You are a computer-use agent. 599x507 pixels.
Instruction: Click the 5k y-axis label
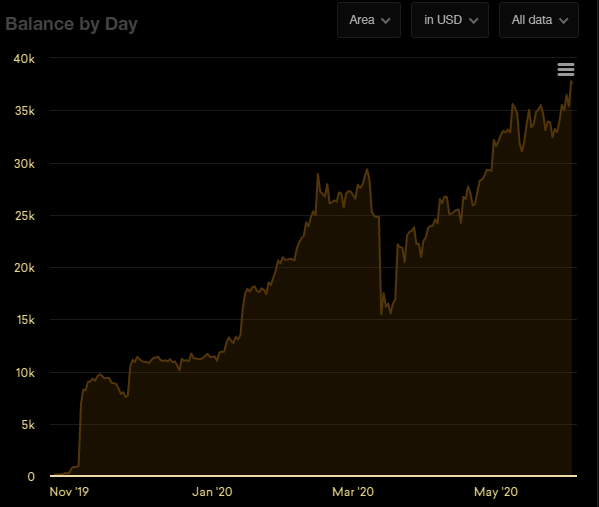pyautogui.click(x=28, y=424)
